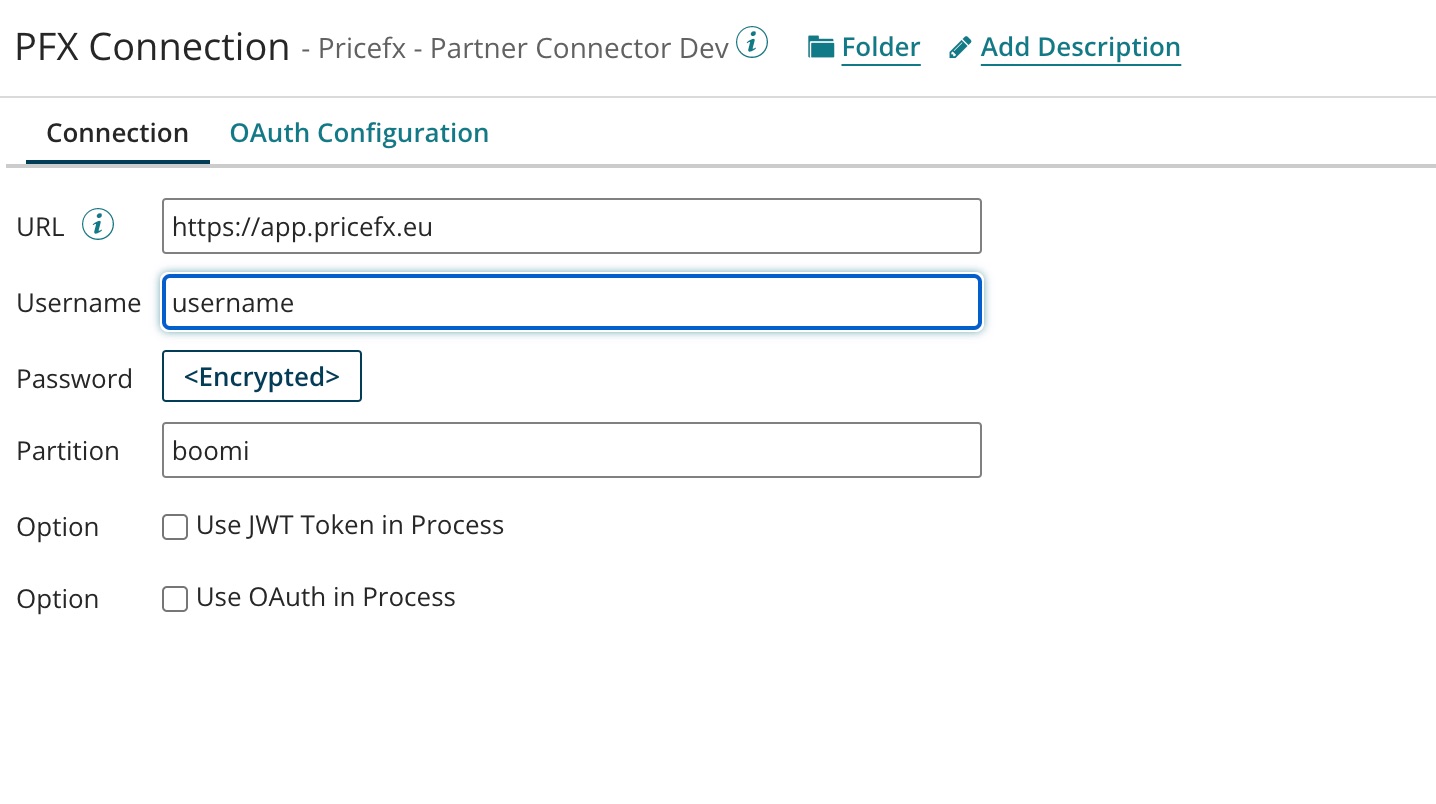The height and width of the screenshot is (804, 1436).
Task: Click the "Use OAuth in Process" label text
Action: click(326, 597)
